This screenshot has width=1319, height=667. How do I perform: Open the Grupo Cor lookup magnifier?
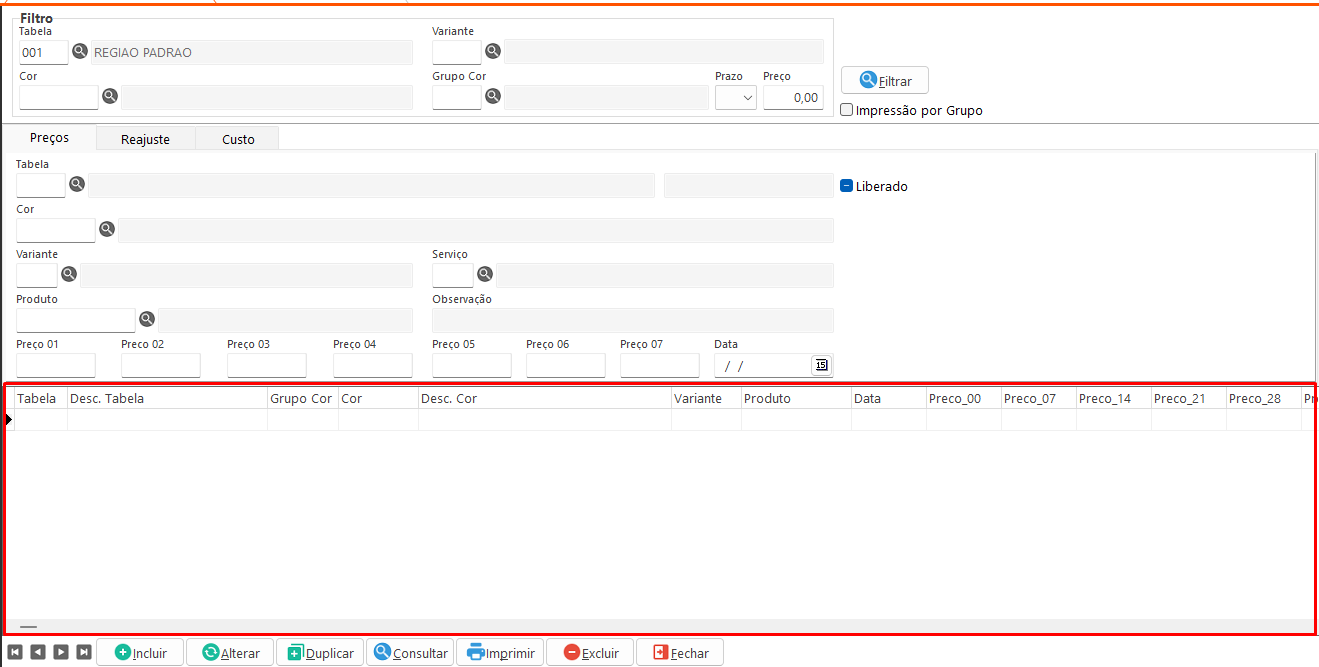[493, 96]
